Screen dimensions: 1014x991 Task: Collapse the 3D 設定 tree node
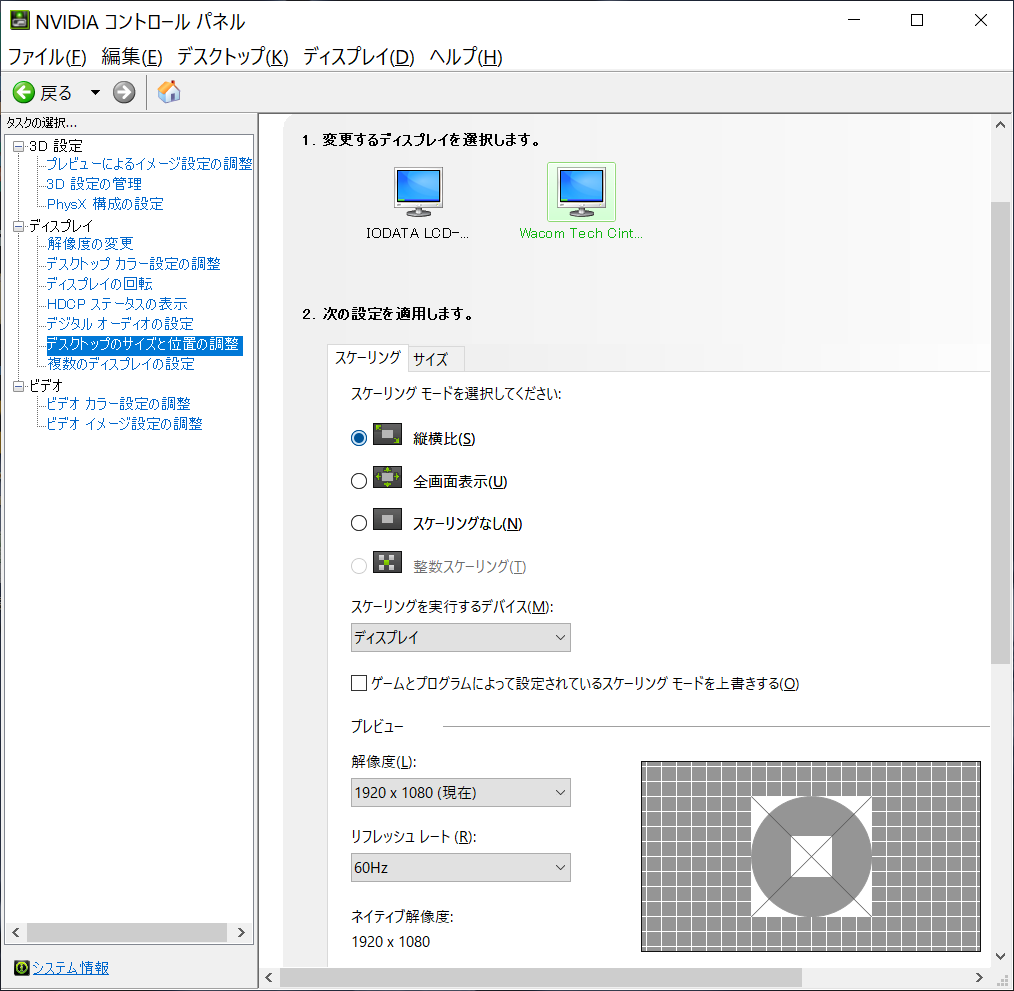pos(19,146)
